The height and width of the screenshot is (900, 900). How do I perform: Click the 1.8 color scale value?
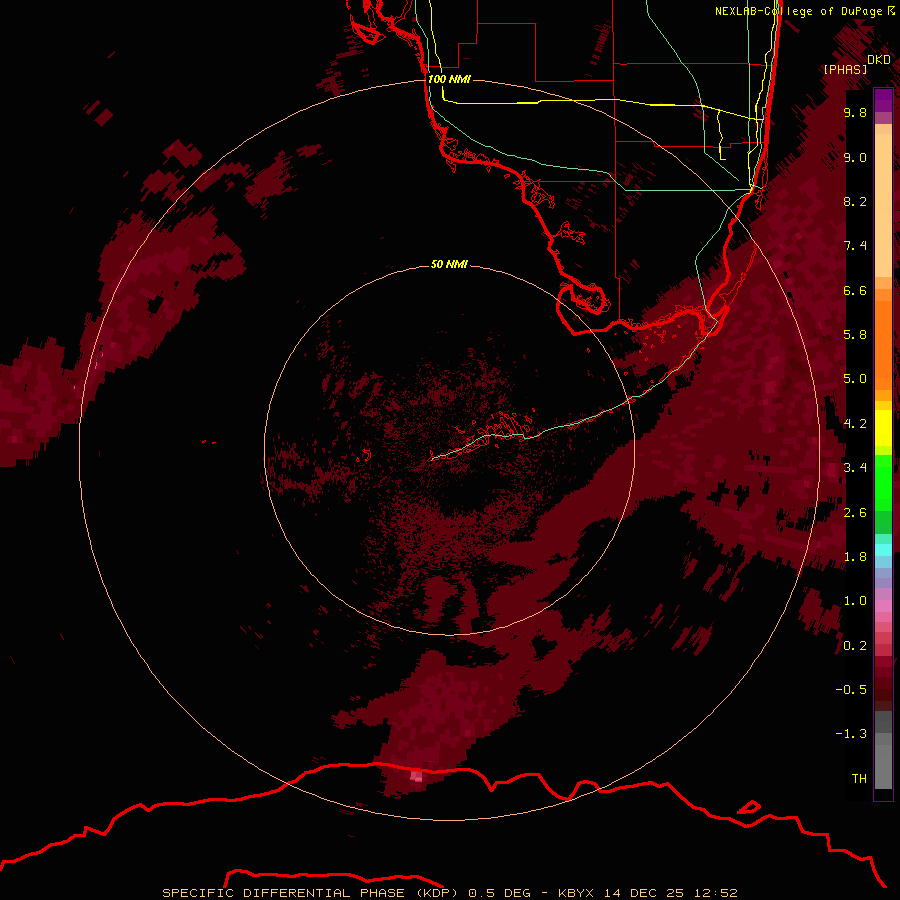click(x=855, y=557)
